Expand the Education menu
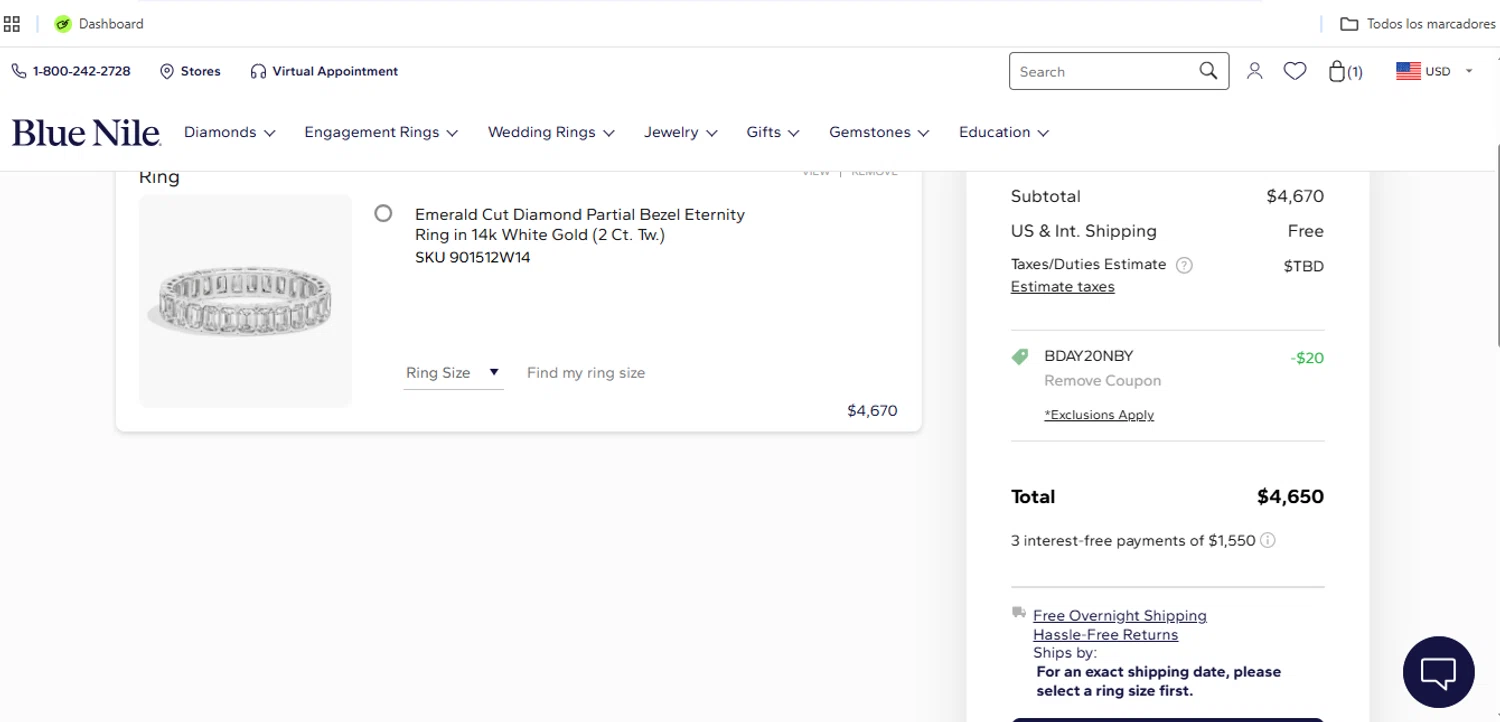This screenshot has width=1500, height=722. click(1004, 132)
